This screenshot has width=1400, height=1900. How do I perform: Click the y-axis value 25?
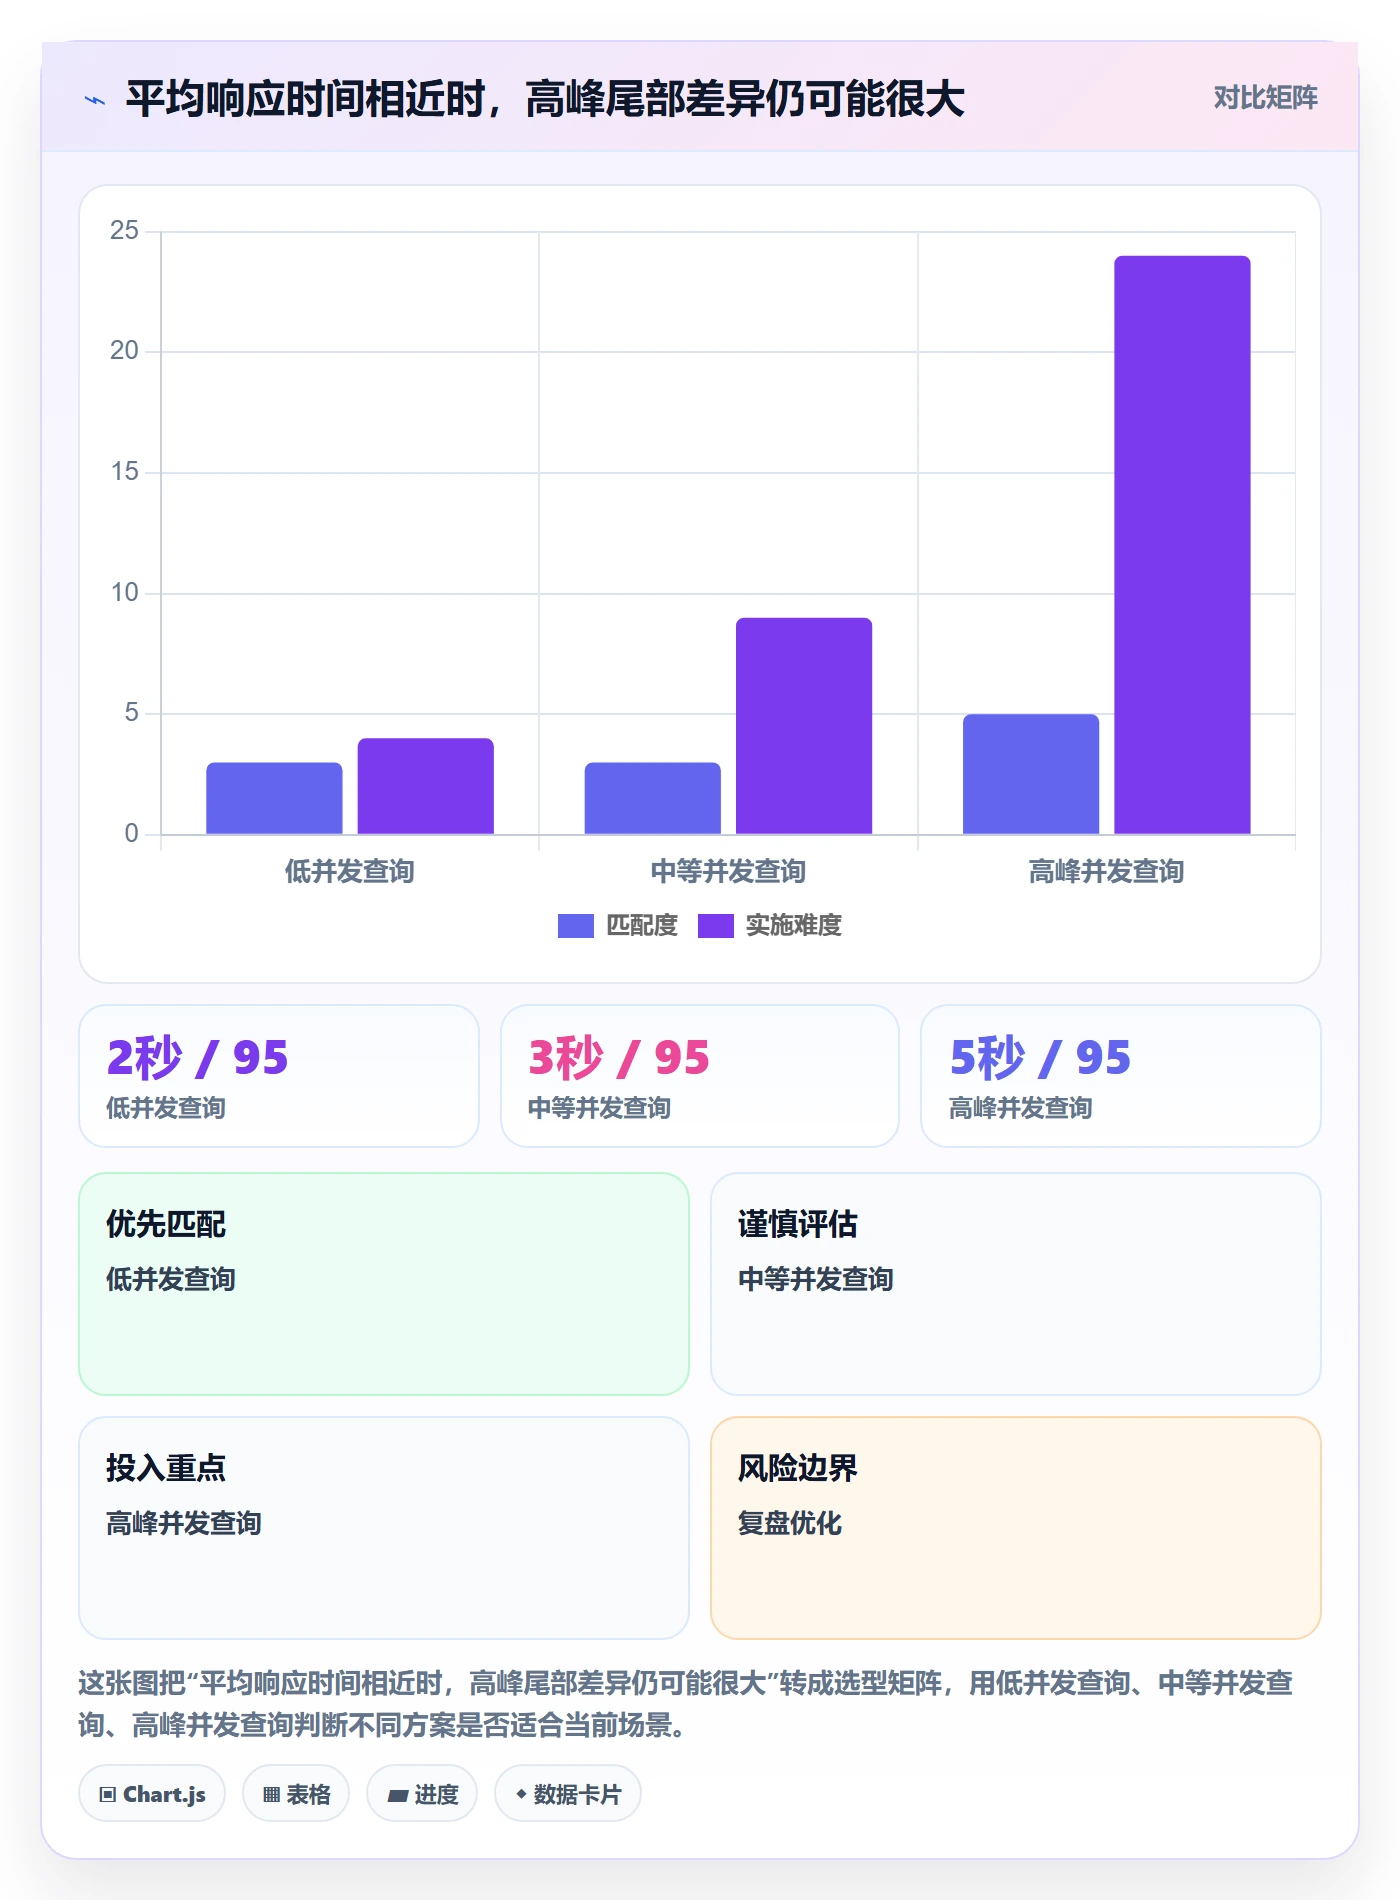point(125,231)
